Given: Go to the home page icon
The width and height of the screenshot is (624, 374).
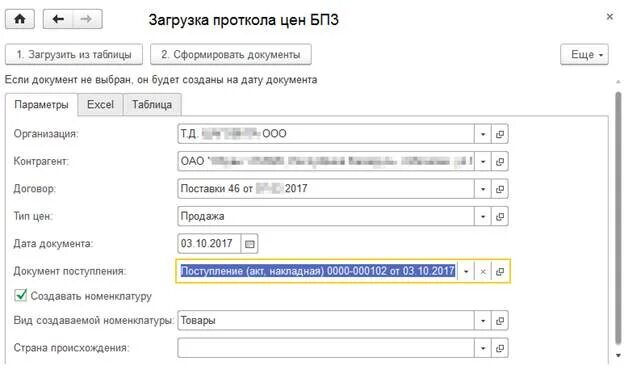Looking at the screenshot, I should click(20, 19).
